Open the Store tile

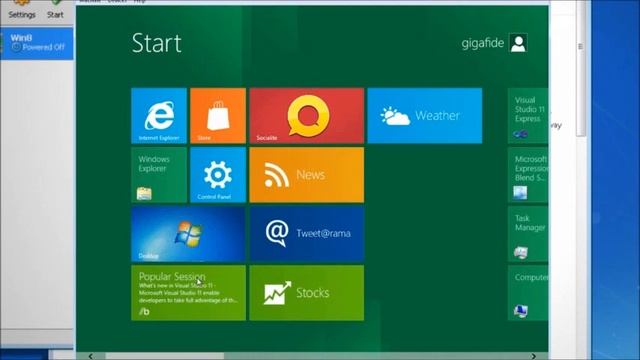point(218,116)
